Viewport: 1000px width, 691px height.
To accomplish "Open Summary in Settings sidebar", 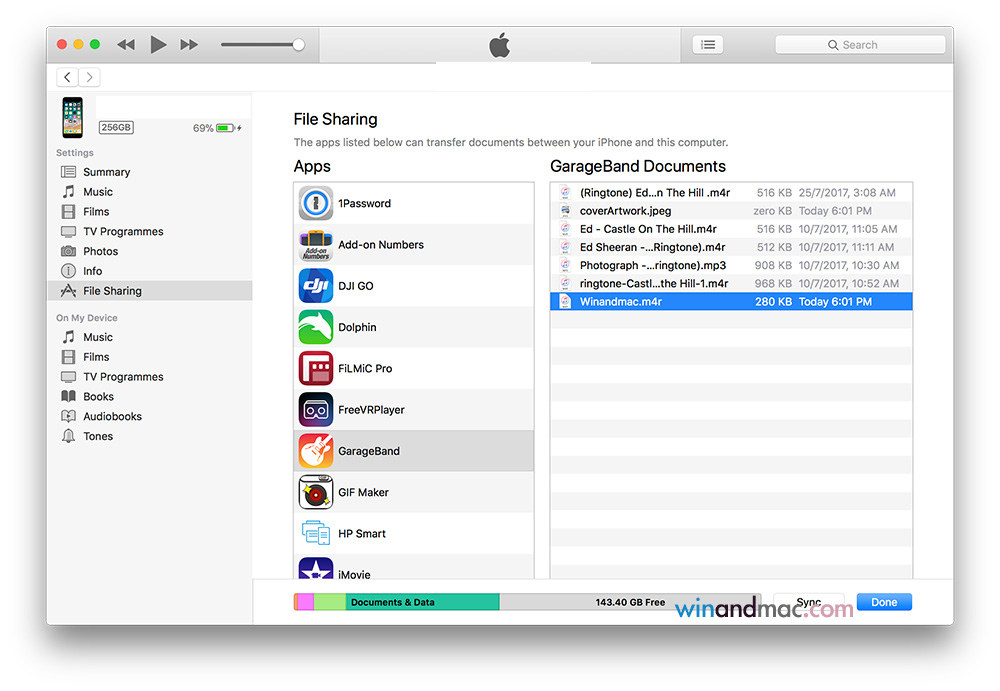I will point(106,172).
